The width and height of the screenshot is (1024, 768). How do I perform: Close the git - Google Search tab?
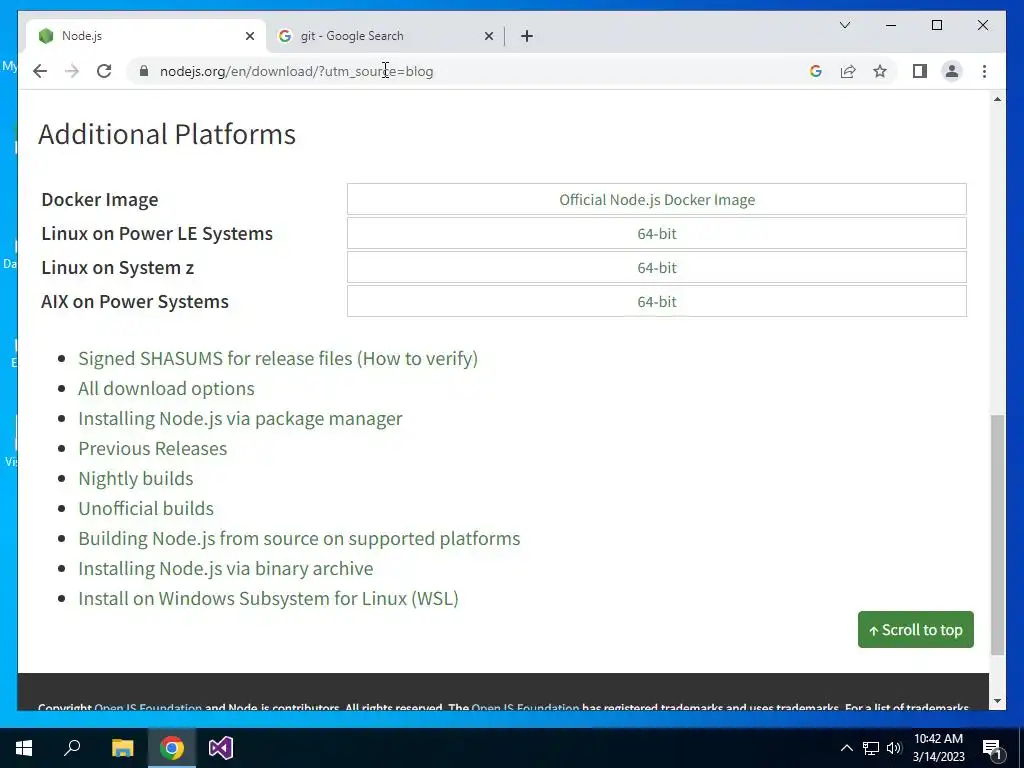pyautogui.click(x=488, y=36)
